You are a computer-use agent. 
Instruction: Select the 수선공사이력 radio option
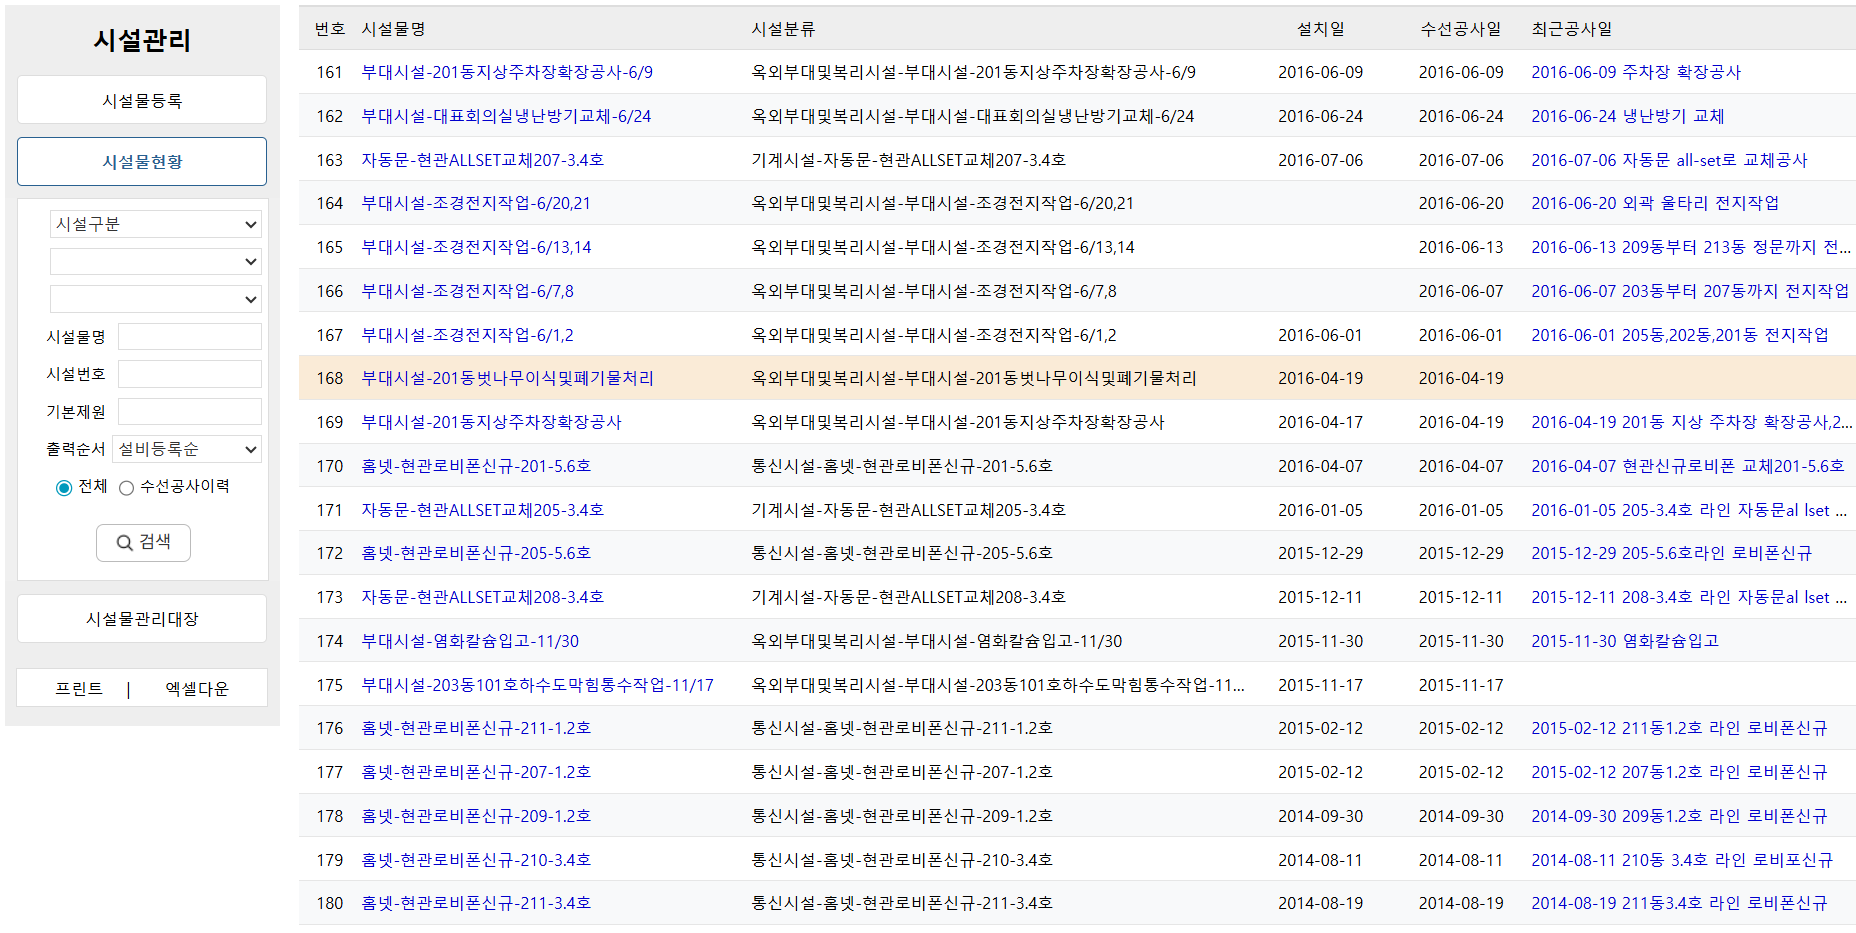coord(127,488)
